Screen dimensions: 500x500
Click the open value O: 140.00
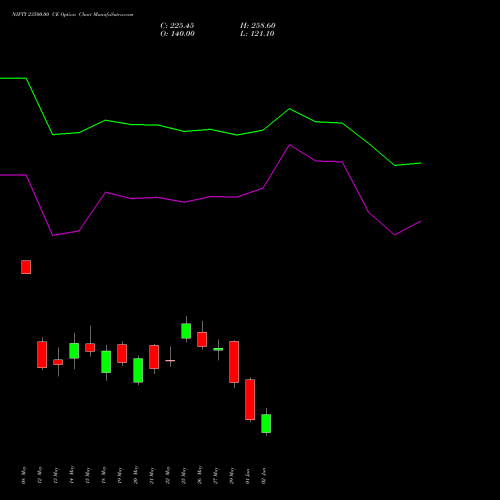point(177,34)
